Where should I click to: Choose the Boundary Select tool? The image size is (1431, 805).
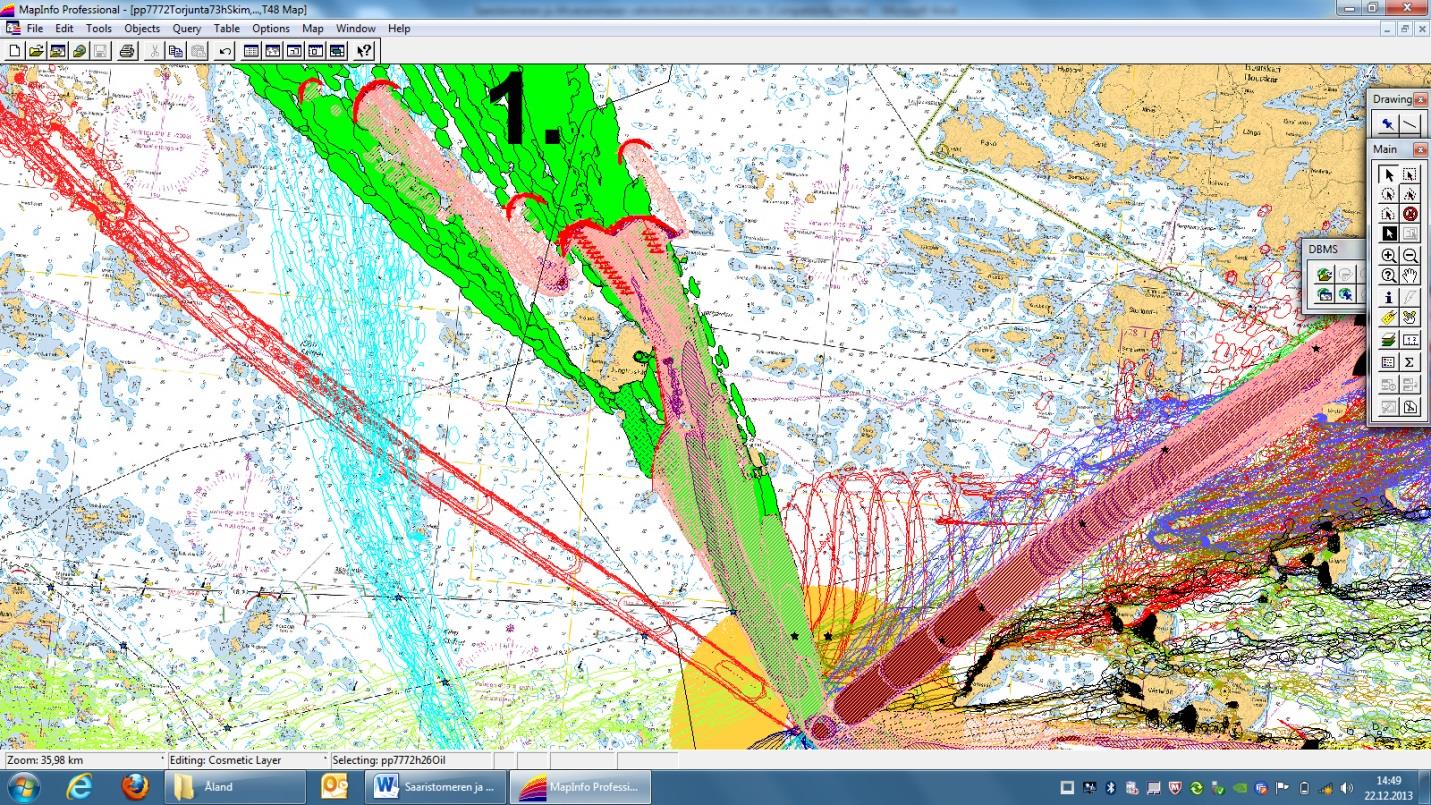1388,214
